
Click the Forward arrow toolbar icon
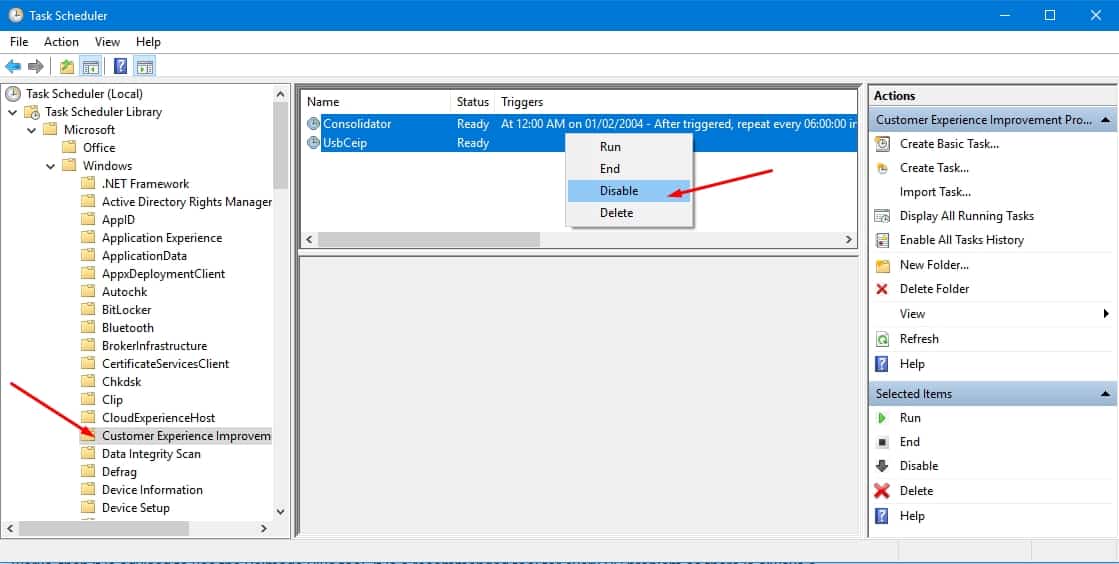tap(36, 66)
